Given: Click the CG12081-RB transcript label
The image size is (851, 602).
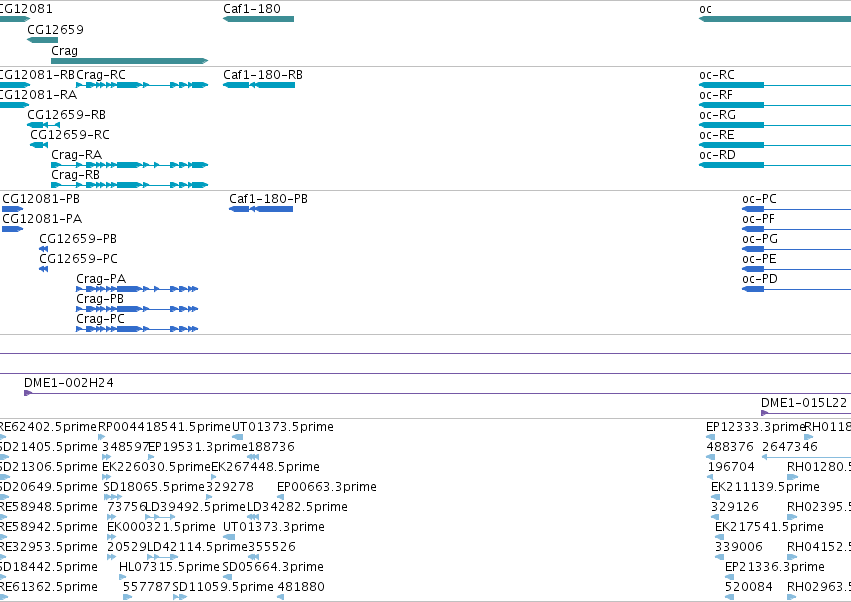Looking at the screenshot, I should click(37, 74).
